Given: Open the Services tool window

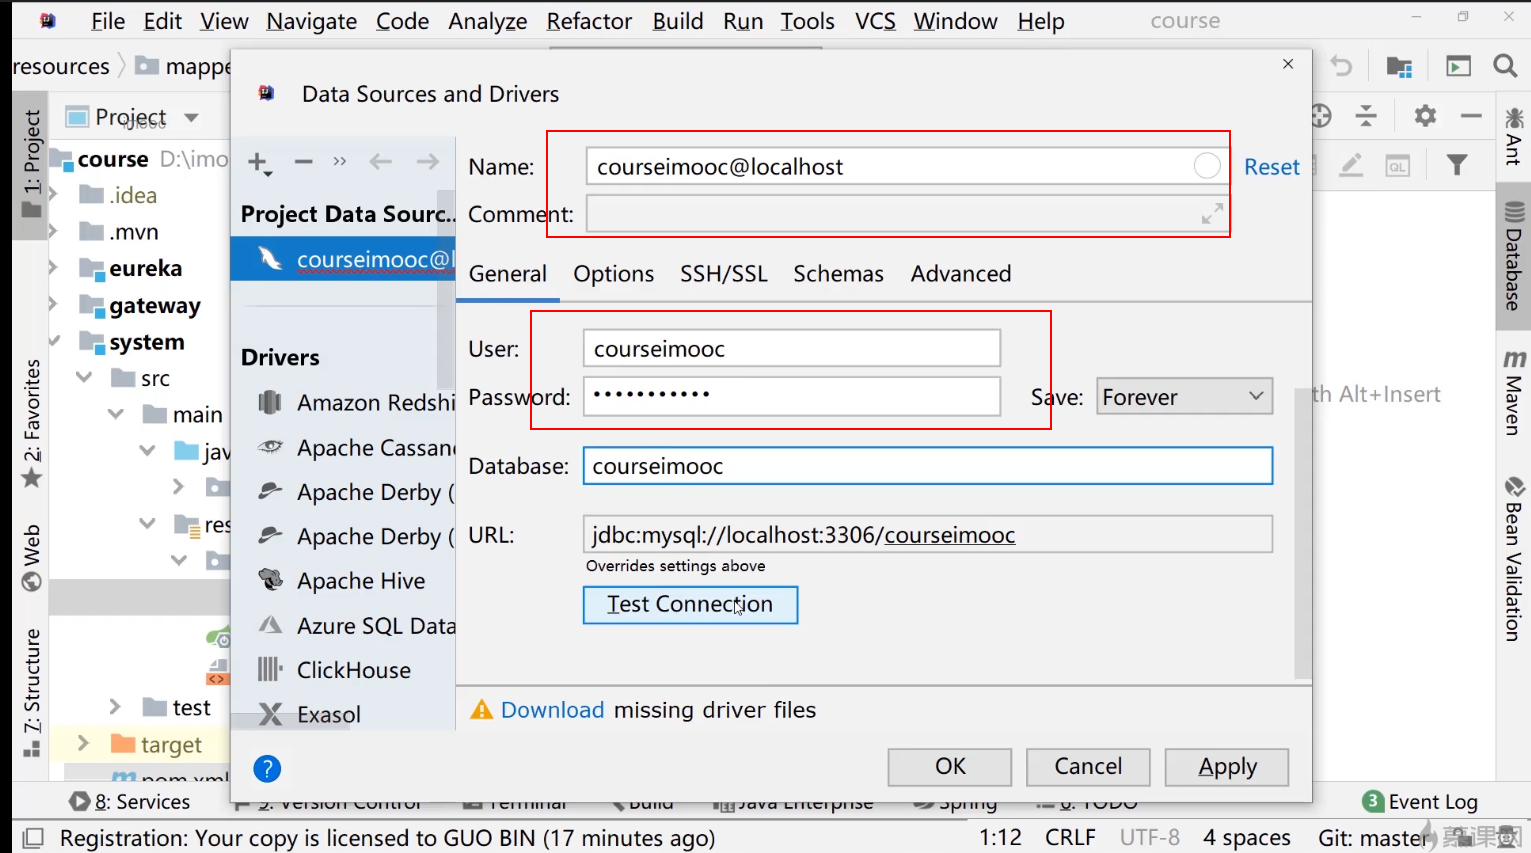Looking at the screenshot, I should [130, 802].
